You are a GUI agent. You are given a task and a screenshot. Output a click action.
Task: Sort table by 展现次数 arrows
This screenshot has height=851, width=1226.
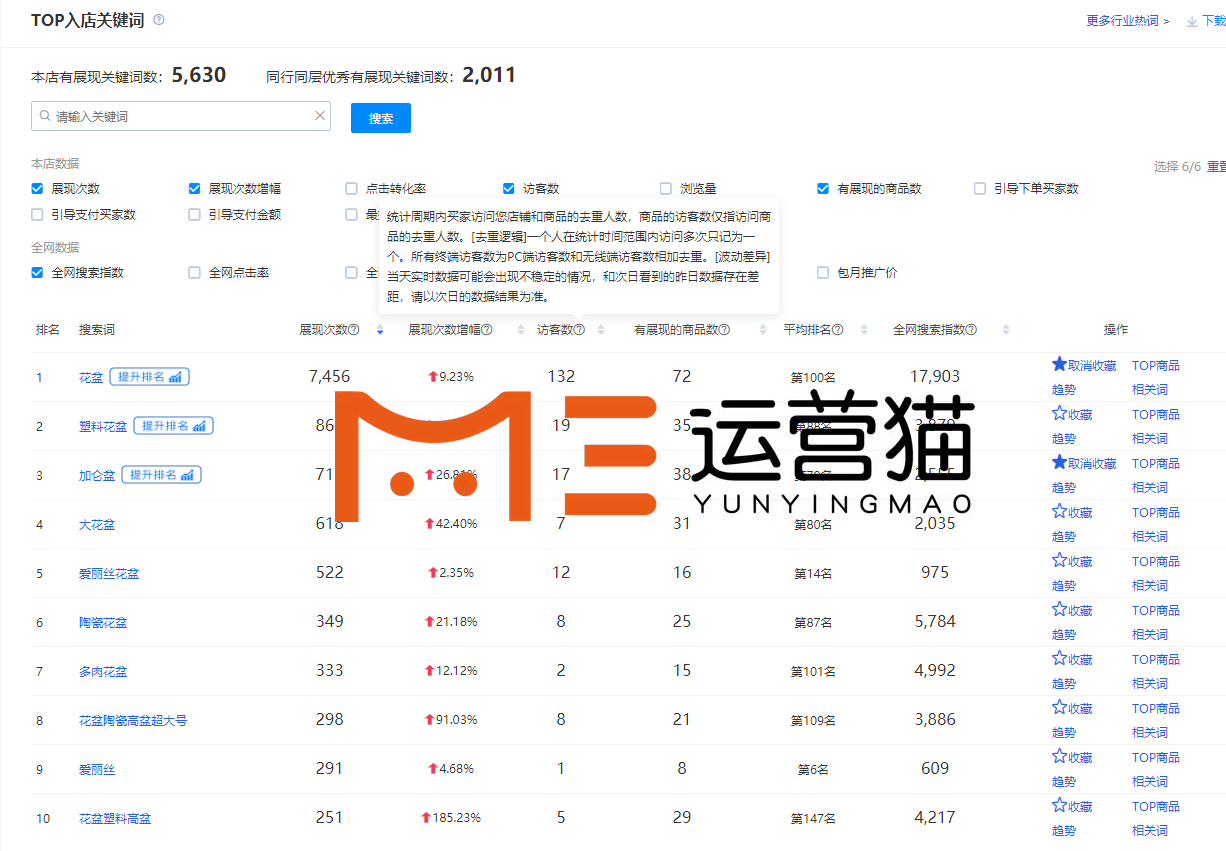[x=380, y=330]
